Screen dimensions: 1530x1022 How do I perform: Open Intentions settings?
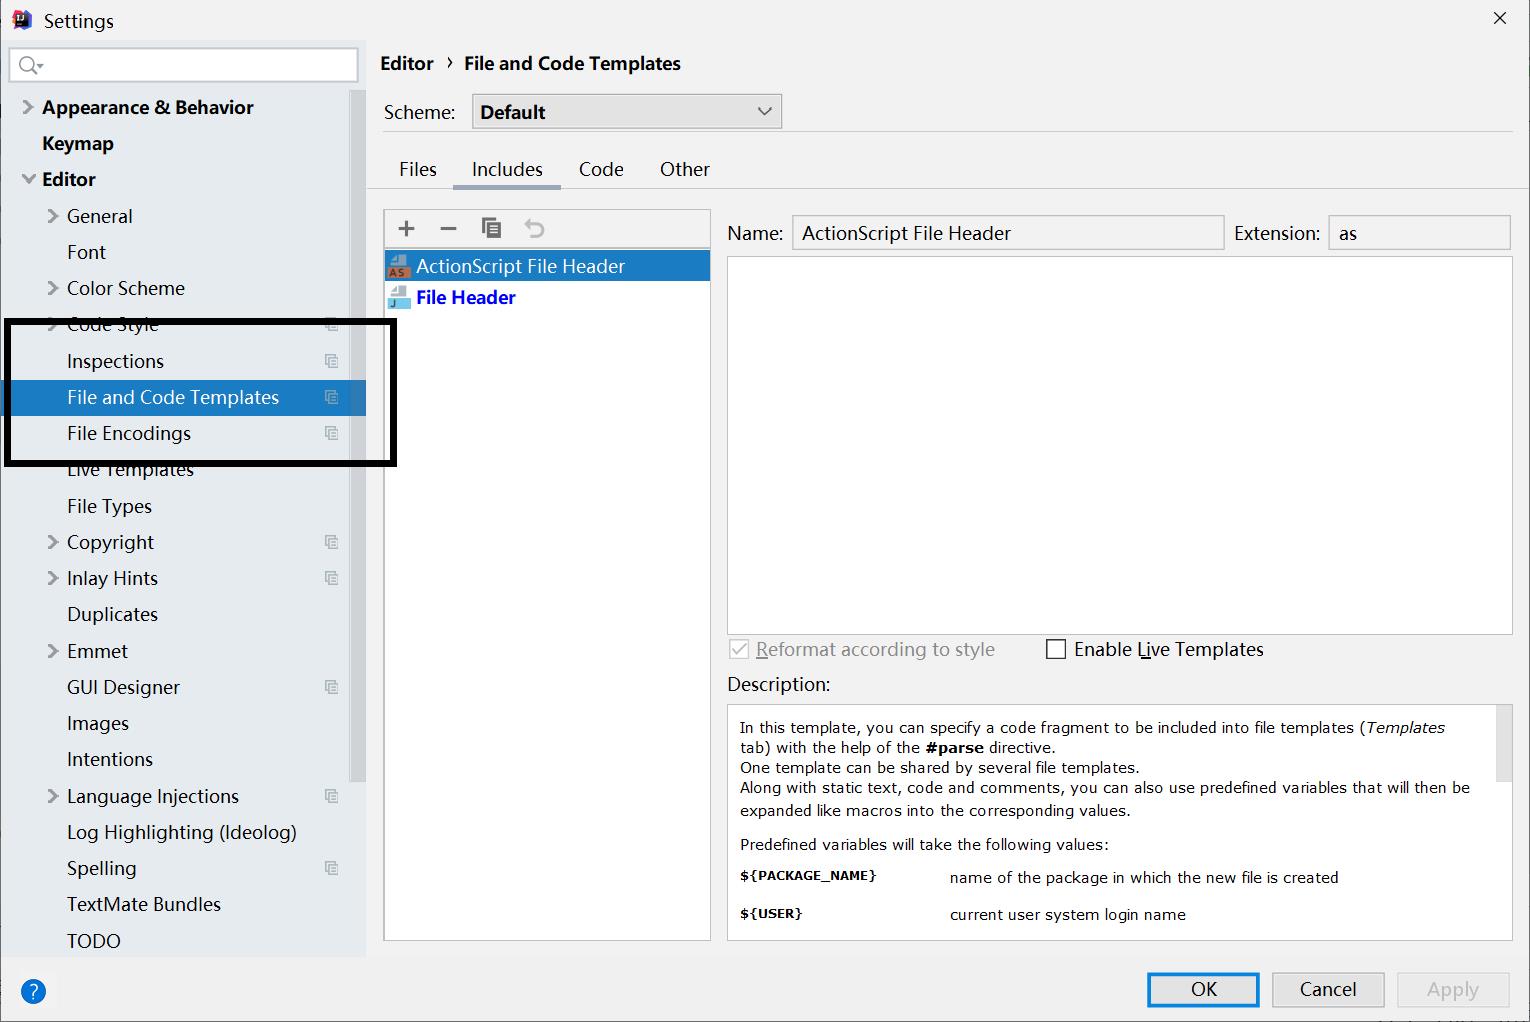click(x=109, y=759)
